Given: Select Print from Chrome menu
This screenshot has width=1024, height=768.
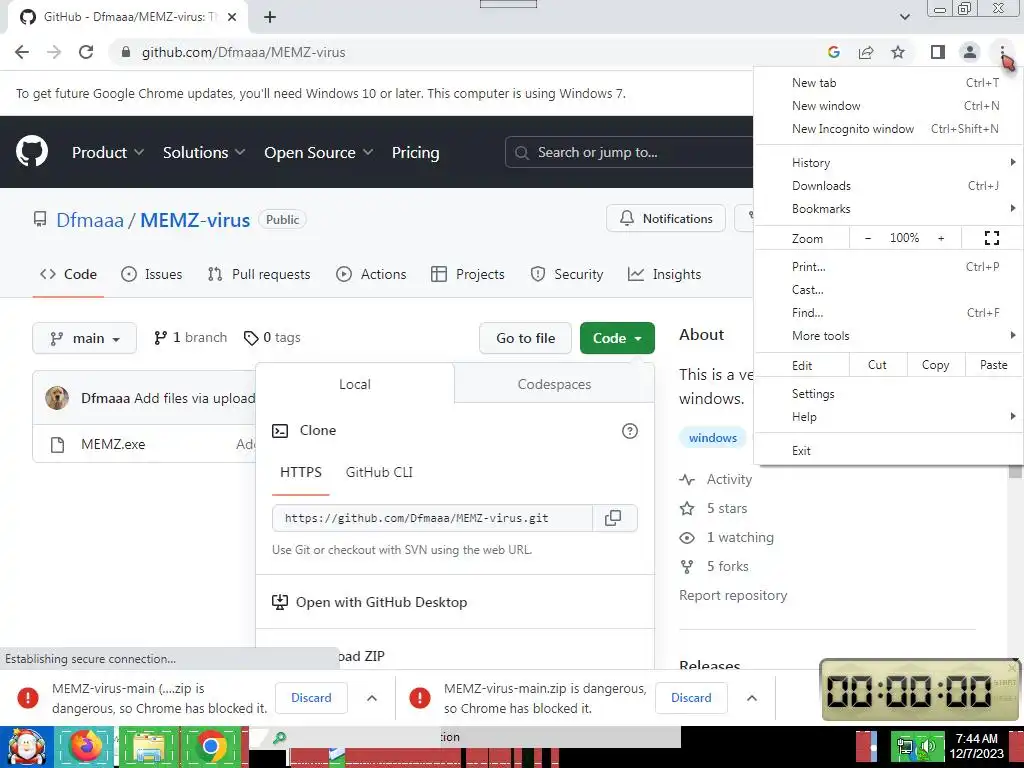Looking at the screenshot, I should (x=888, y=266).
